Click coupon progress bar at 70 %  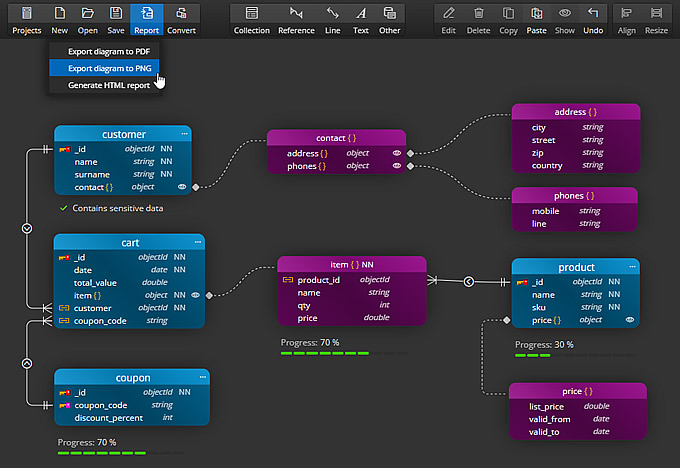point(121,453)
